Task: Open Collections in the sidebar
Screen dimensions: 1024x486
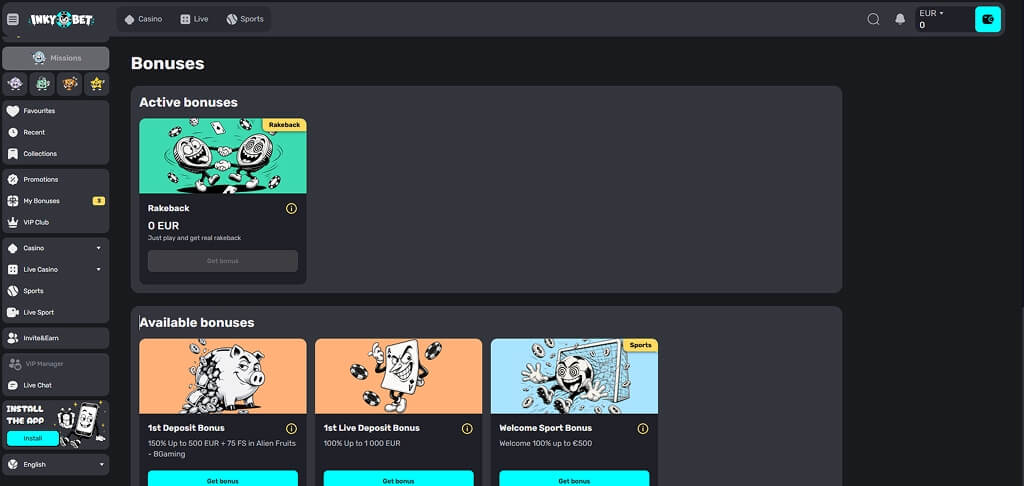Action: 56,154
